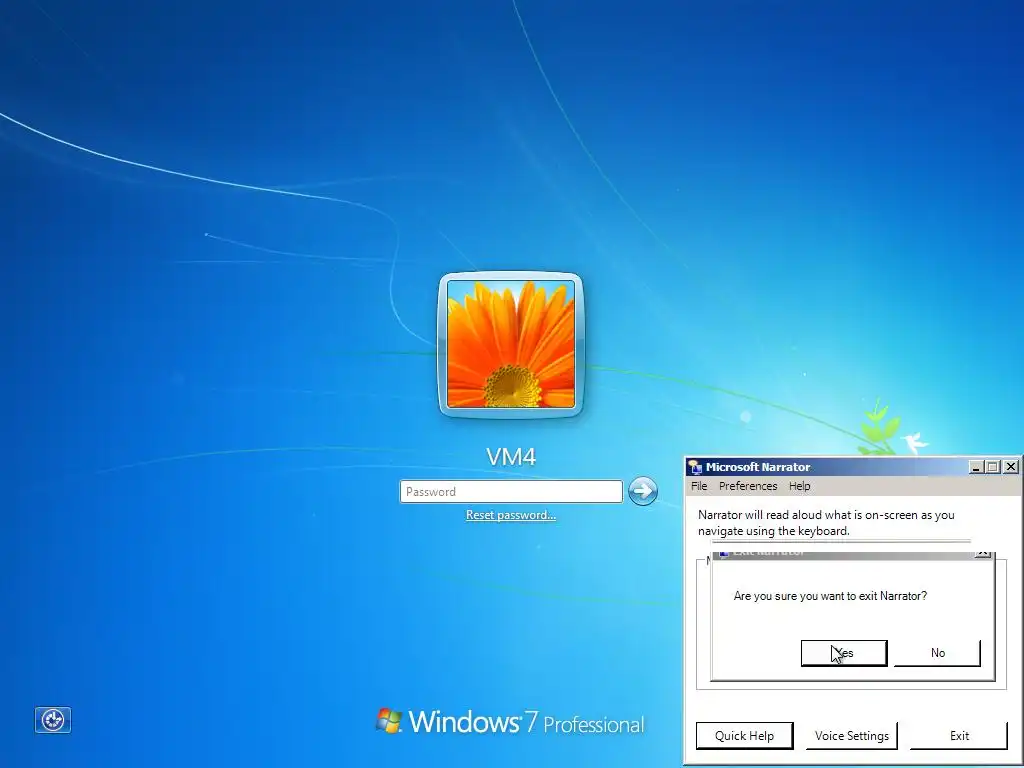The width and height of the screenshot is (1024, 768).
Task: Confirm exit by clicking Yes
Action: click(x=844, y=653)
